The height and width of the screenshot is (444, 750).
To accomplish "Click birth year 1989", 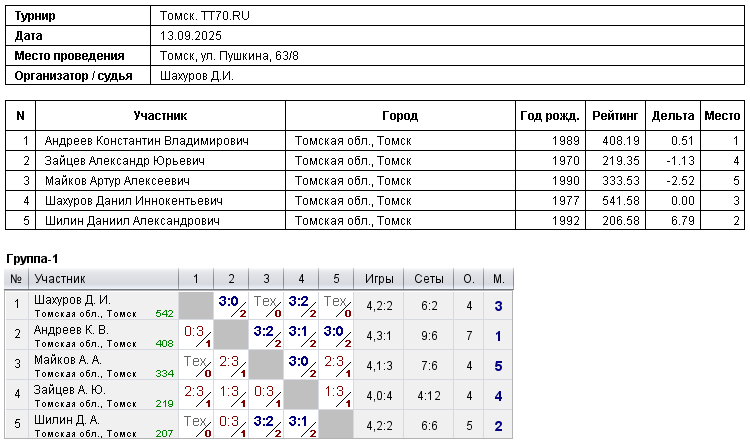I will point(565,141).
